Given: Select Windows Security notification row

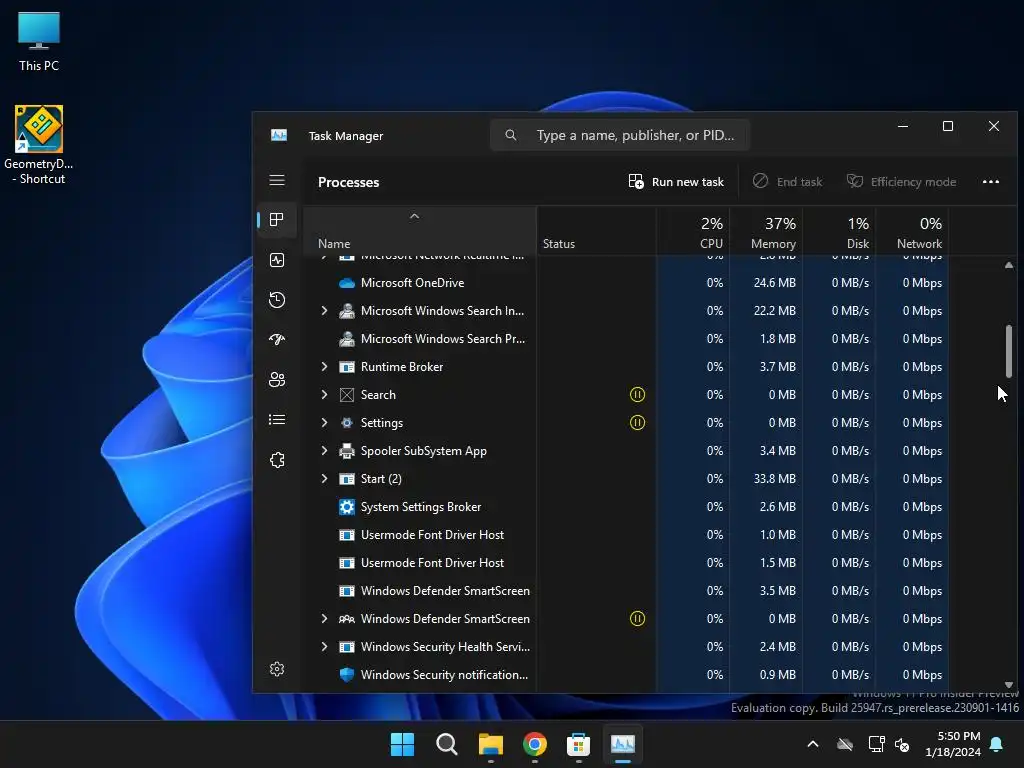Looking at the screenshot, I should 626,675.
